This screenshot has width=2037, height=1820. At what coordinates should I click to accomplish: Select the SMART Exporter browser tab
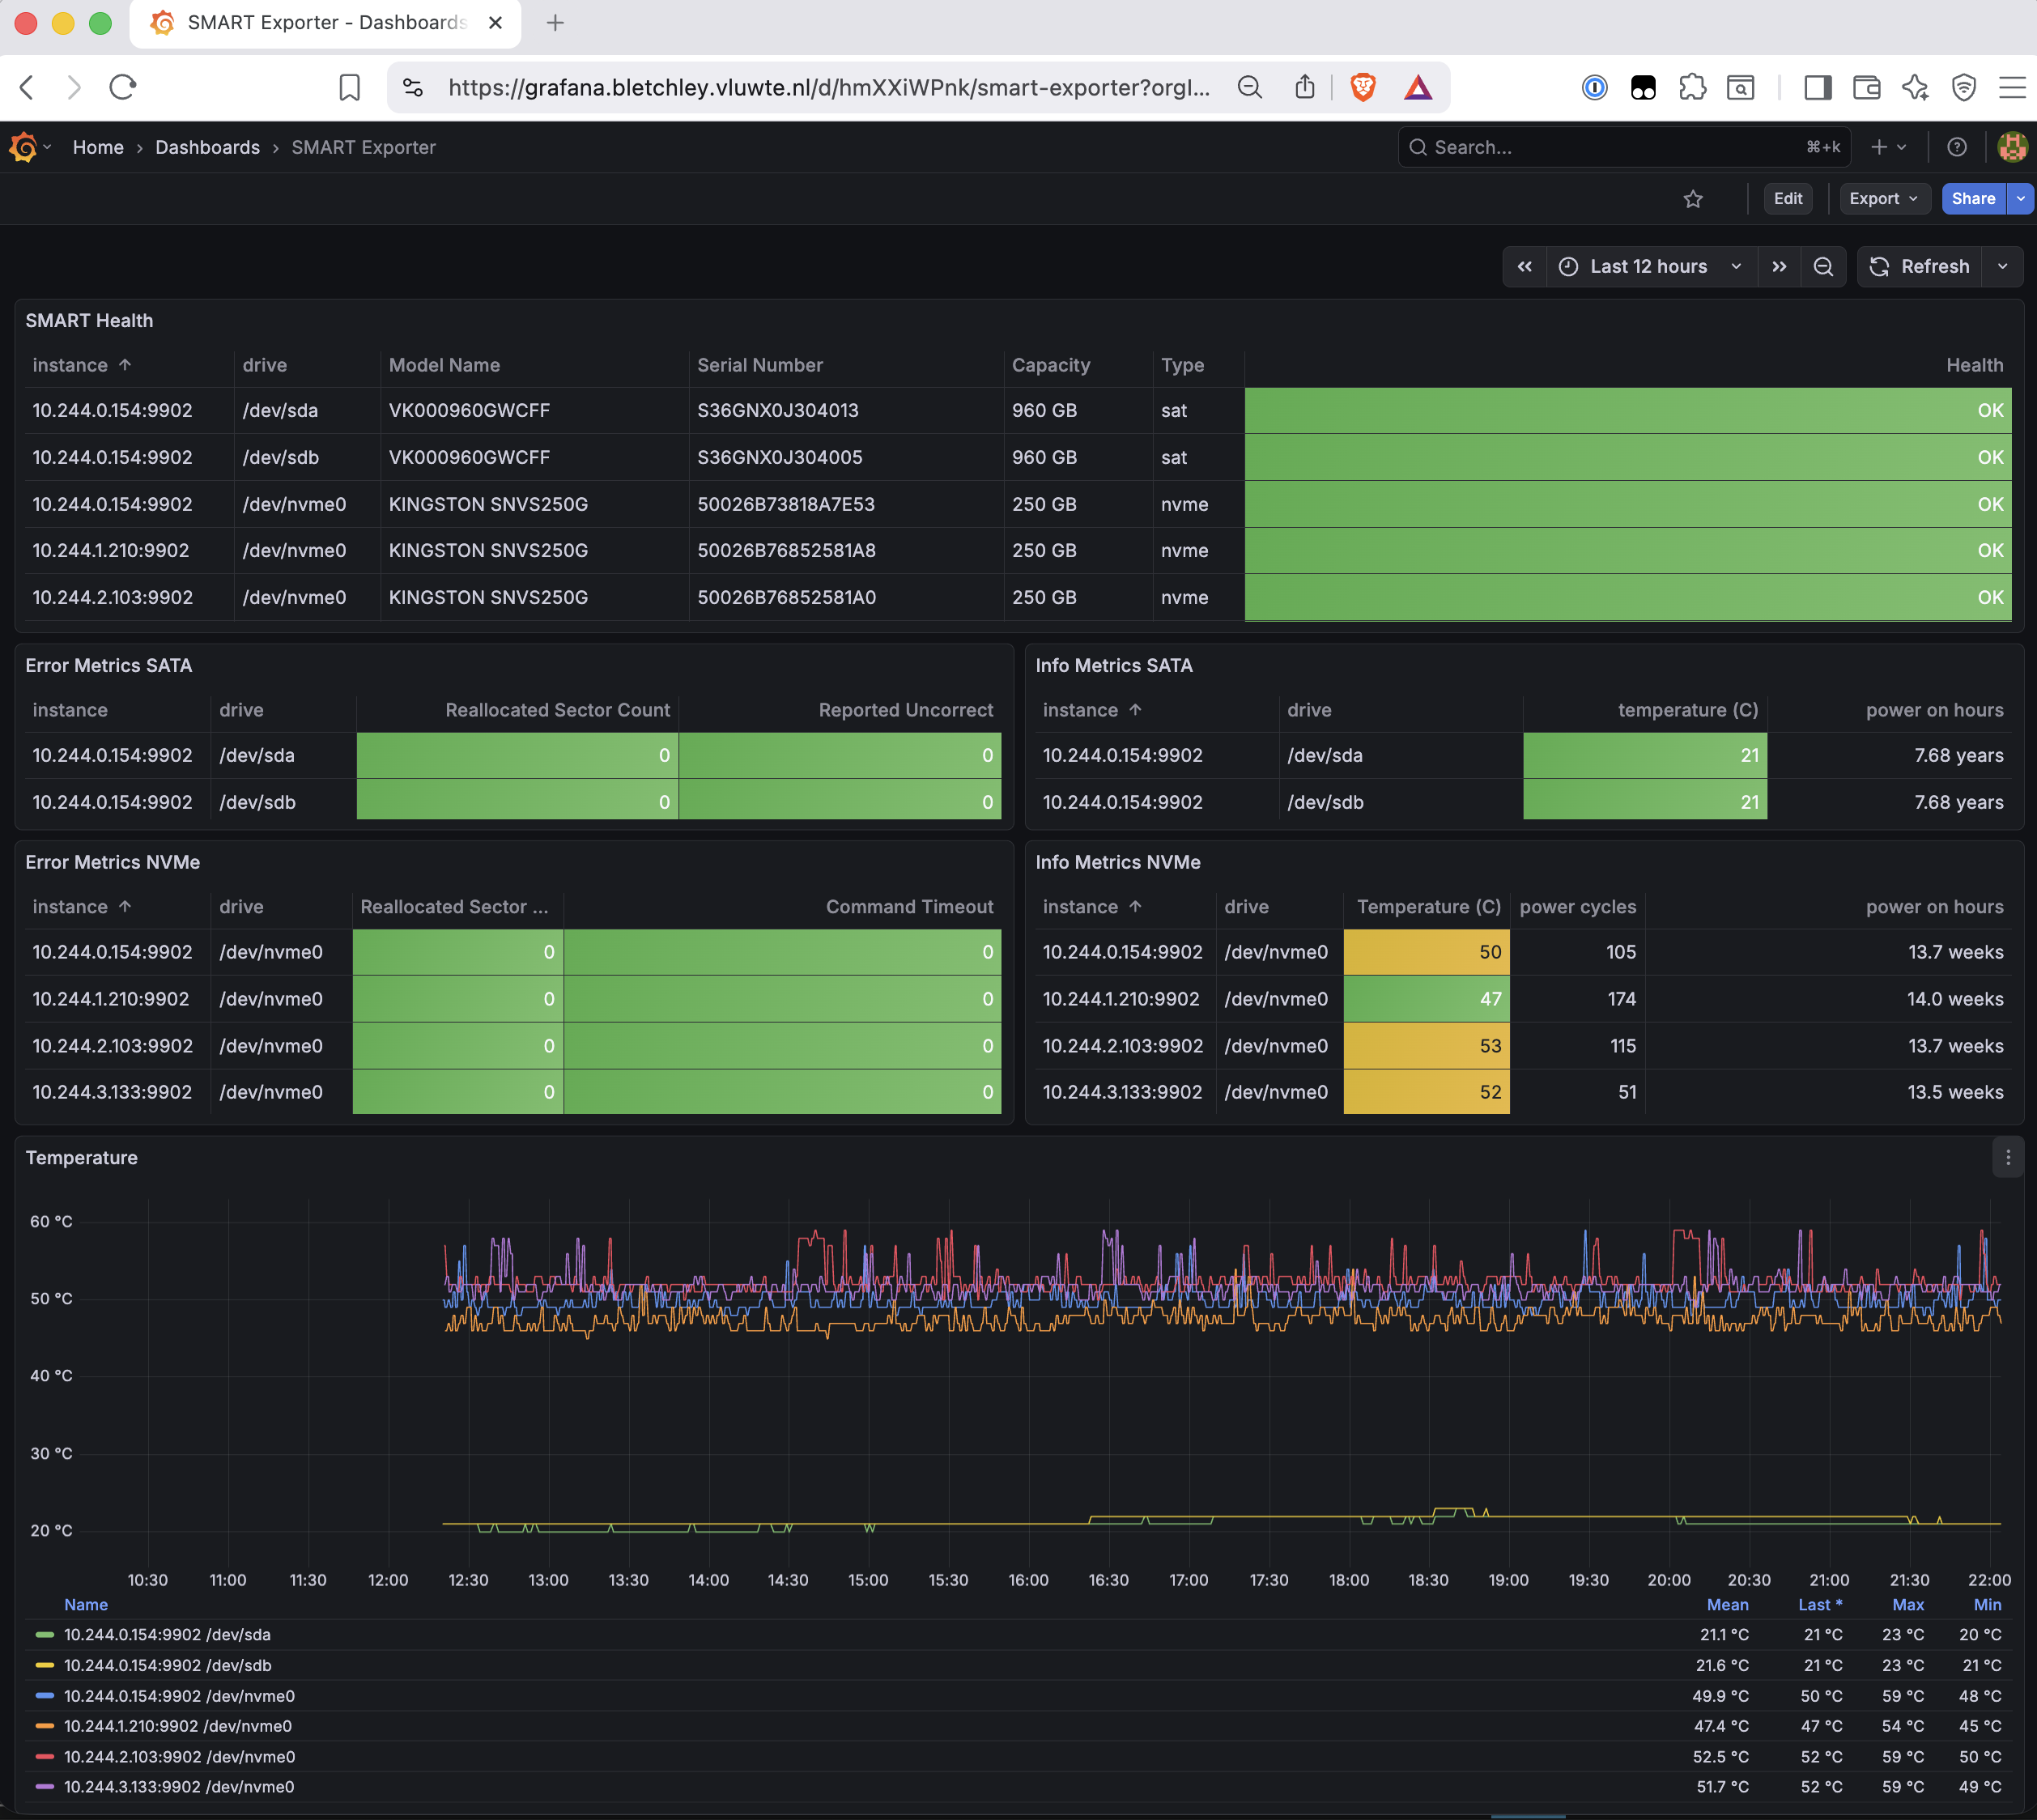[x=325, y=23]
